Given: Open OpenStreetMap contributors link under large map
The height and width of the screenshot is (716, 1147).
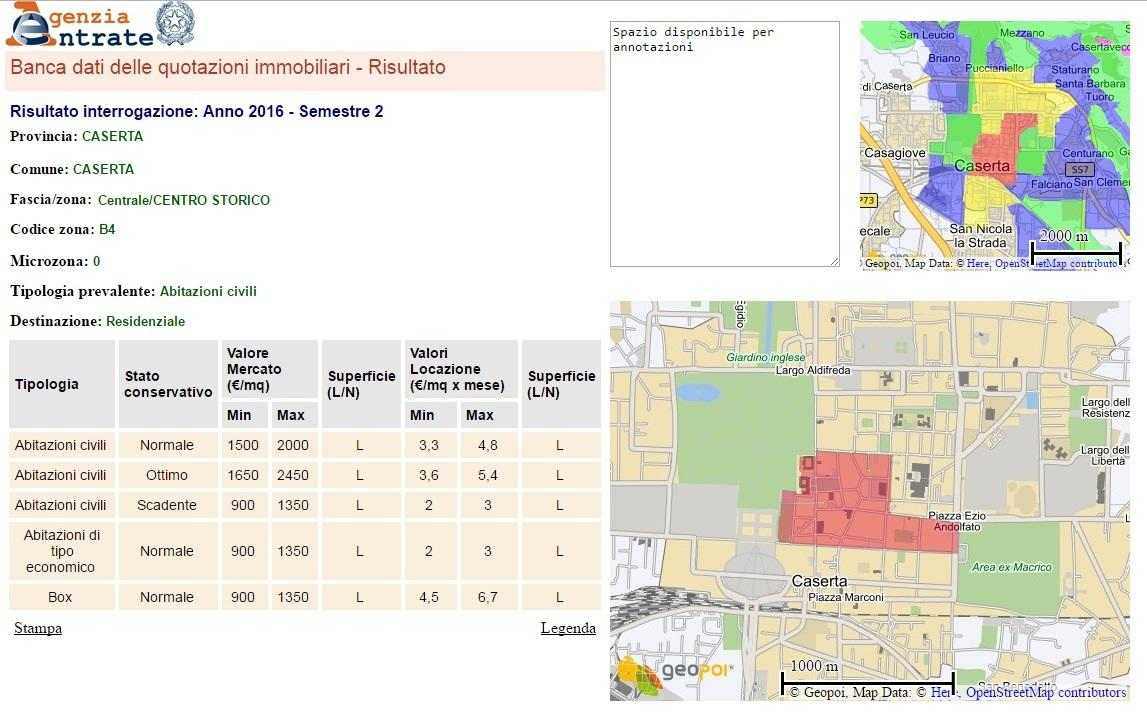Looking at the screenshot, I should pos(1045,692).
